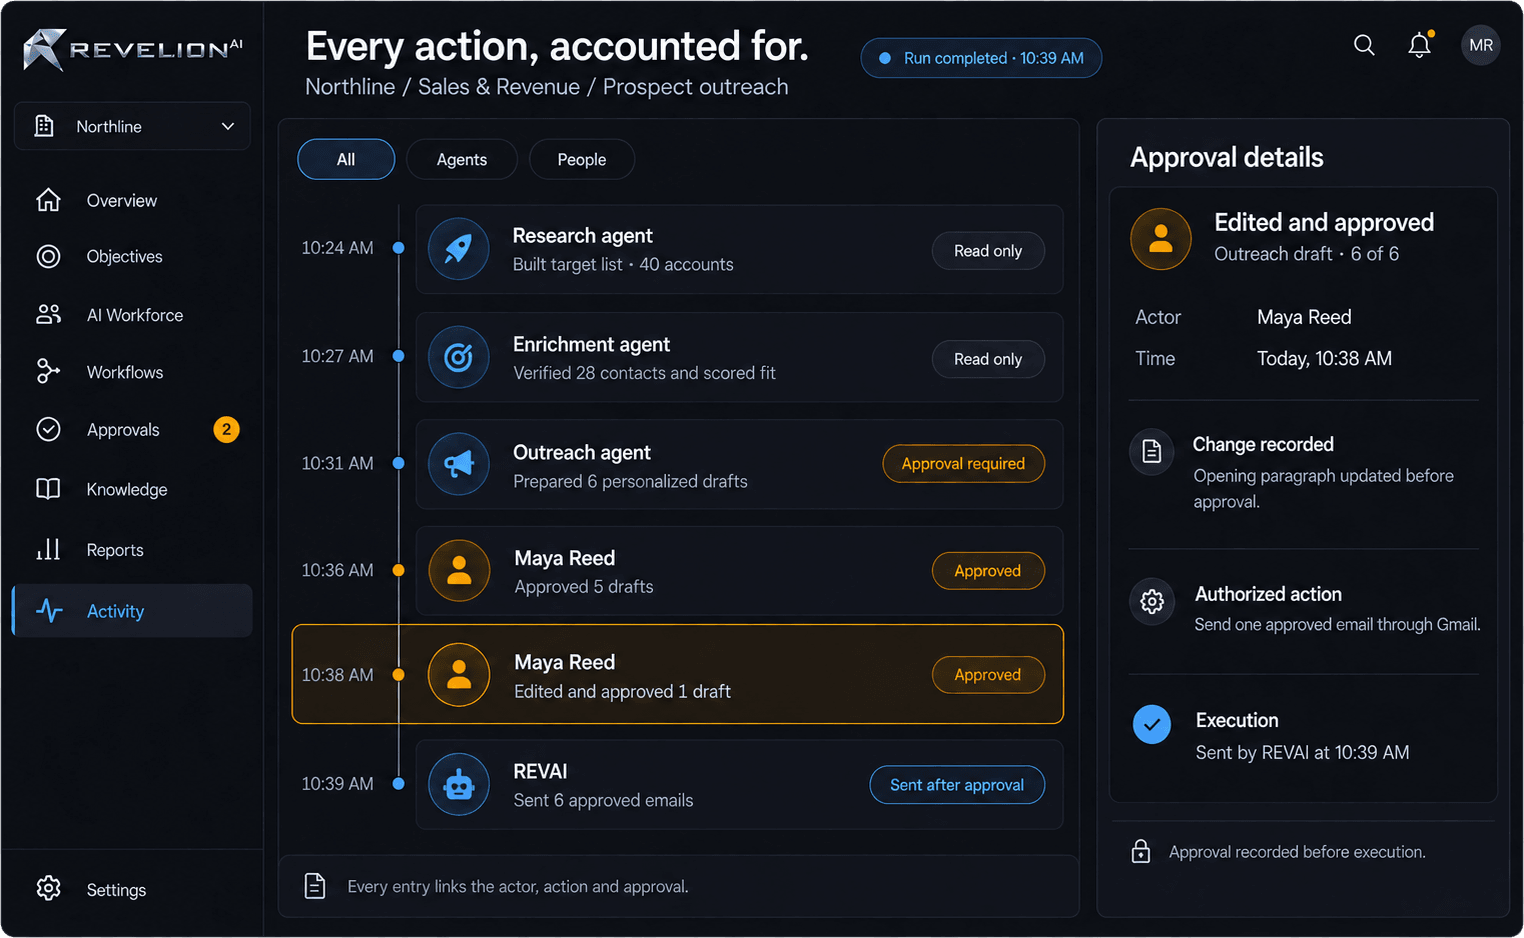Screen dimensions: 1524x938
Task: Click the Execution checkmark icon
Action: coord(1152,724)
